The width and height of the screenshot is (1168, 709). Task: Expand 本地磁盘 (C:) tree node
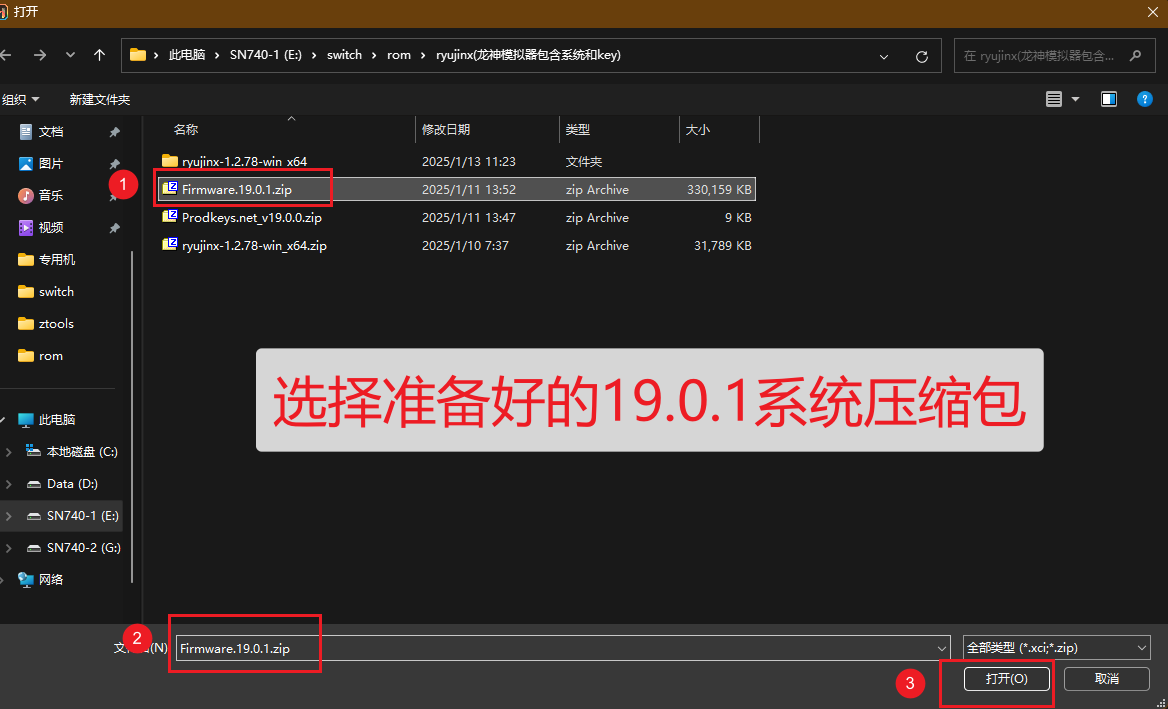[8, 452]
